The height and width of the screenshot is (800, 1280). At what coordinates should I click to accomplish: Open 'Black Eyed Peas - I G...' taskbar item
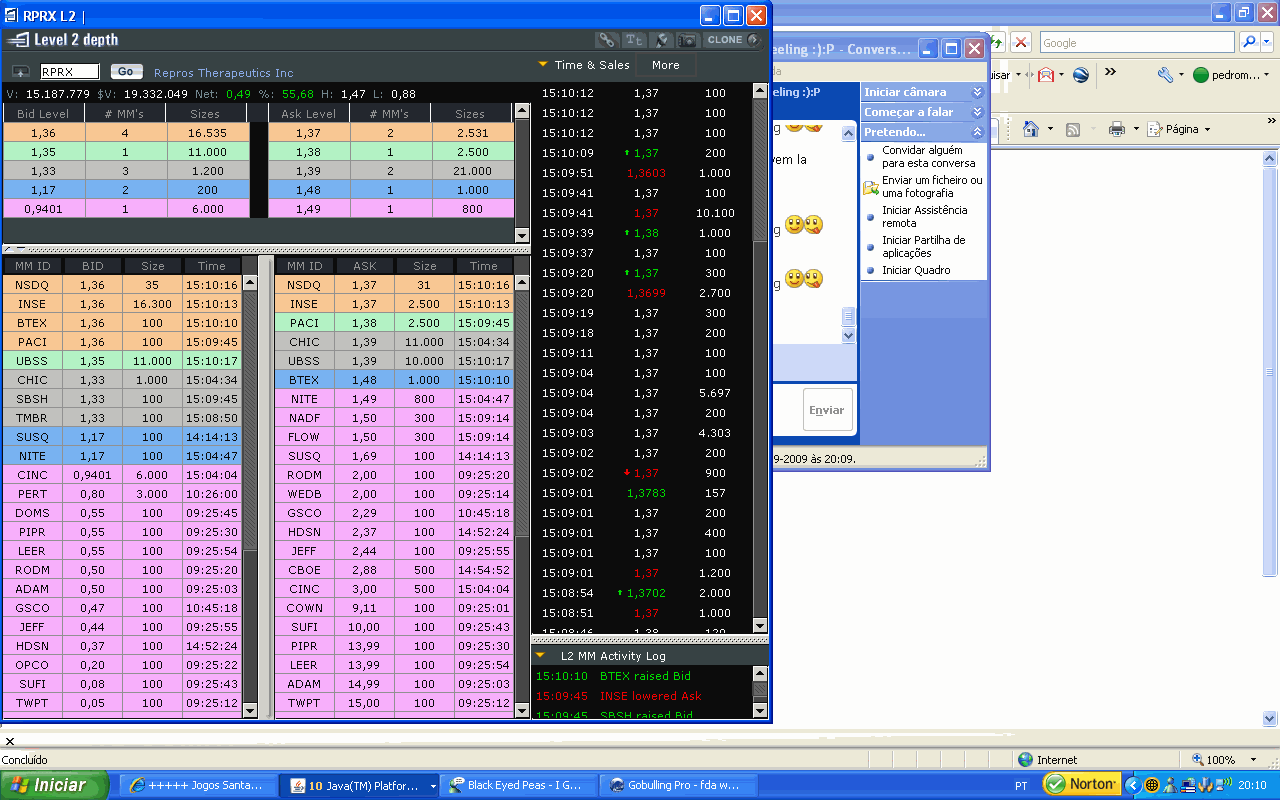[517, 786]
